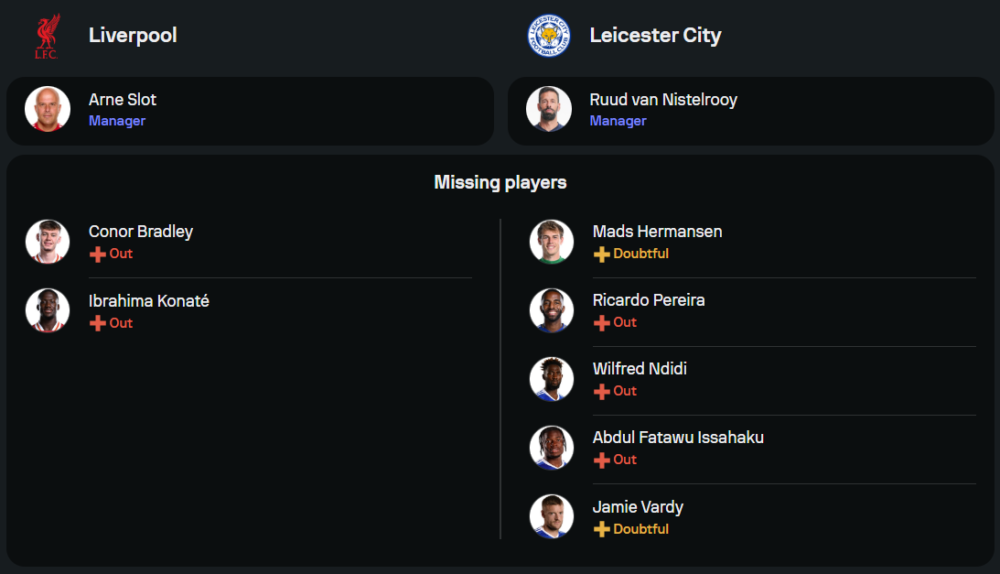Click the red cross under Wilfred Ndidi
Image resolution: width=1000 pixels, height=574 pixels.
(601, 391)
